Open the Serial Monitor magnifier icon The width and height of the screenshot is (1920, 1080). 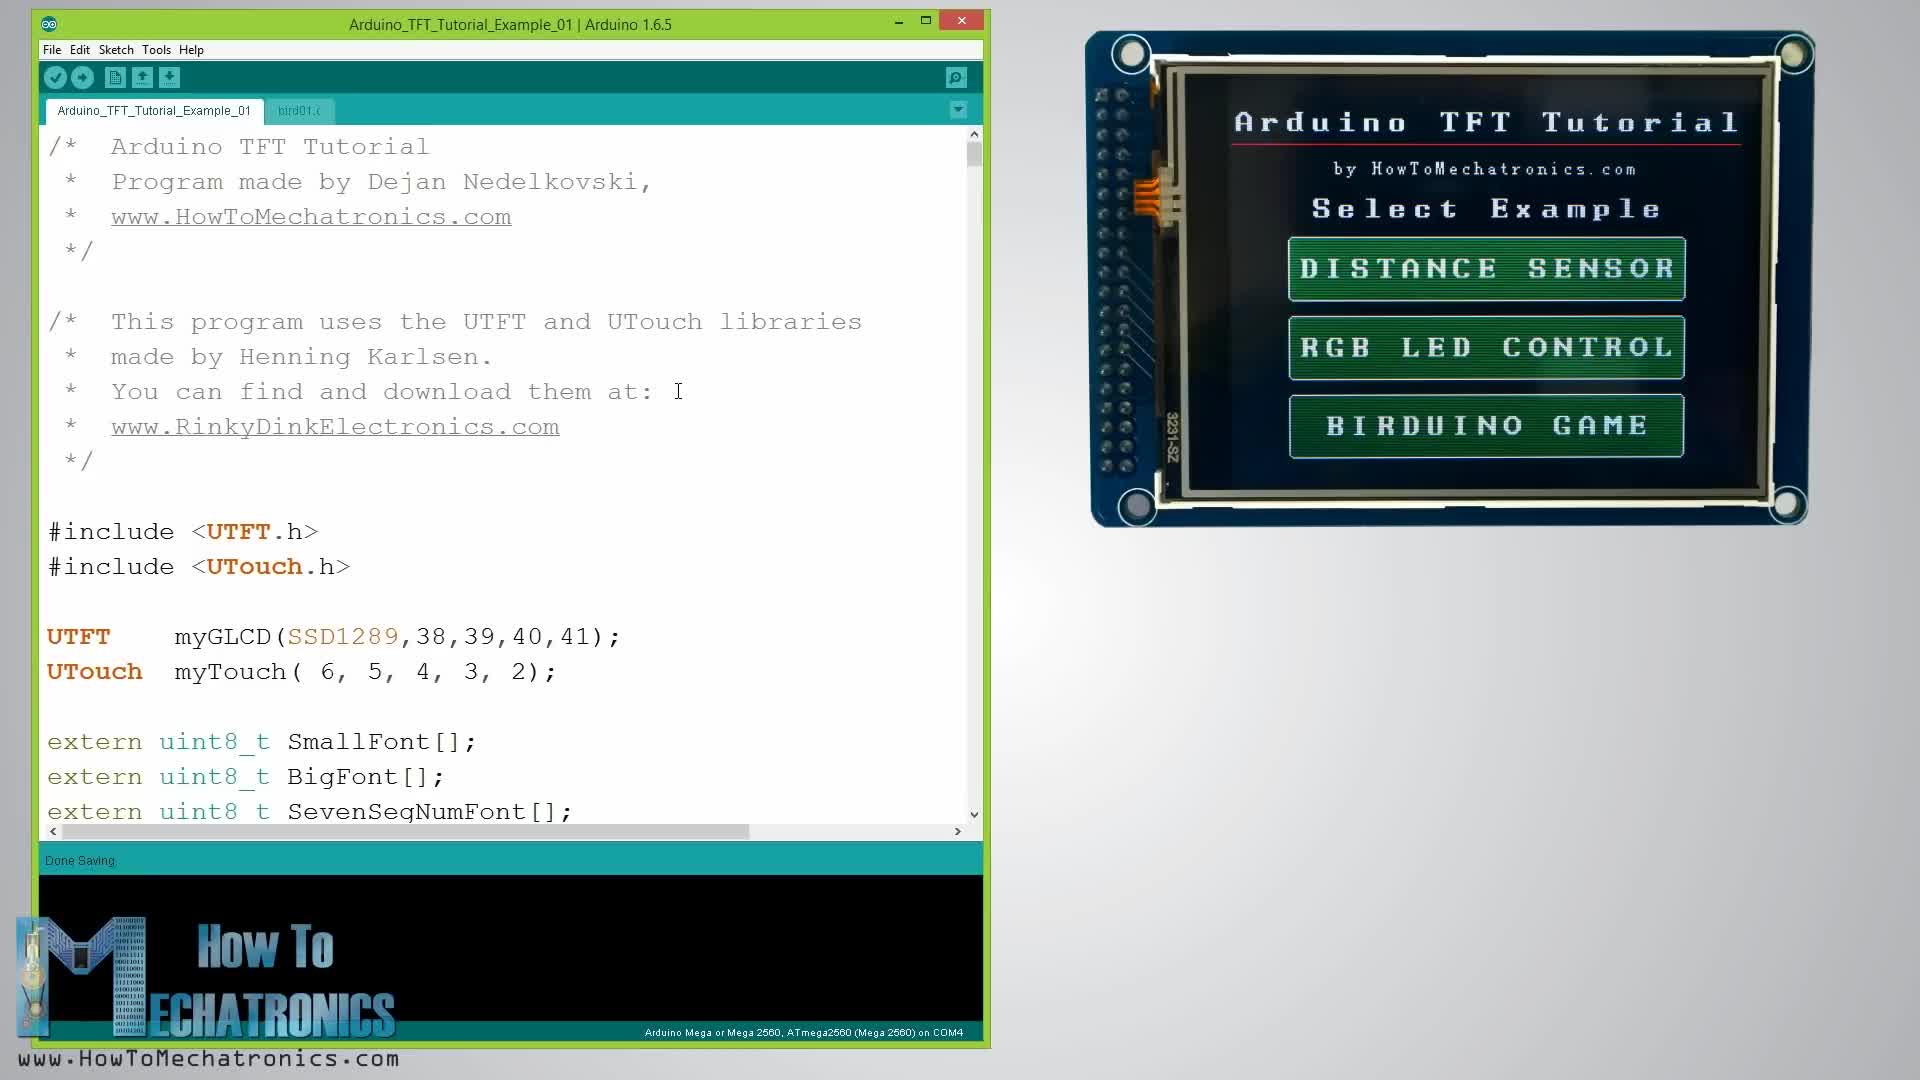[x=956, y=77]
